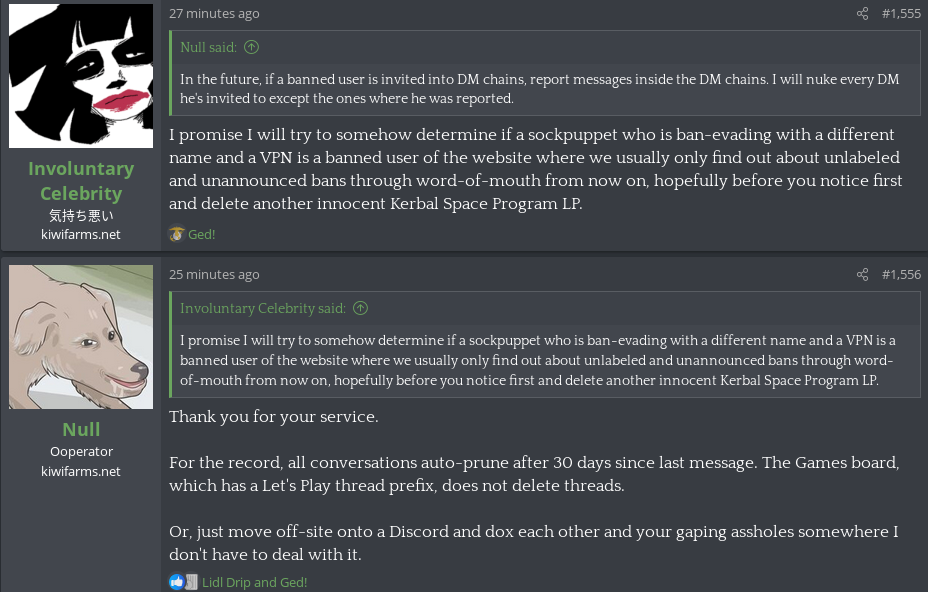Open the Involuntary Celebrity username profile link
The height and width of the screenshot is (592, 928).
(x=81, y=181)
